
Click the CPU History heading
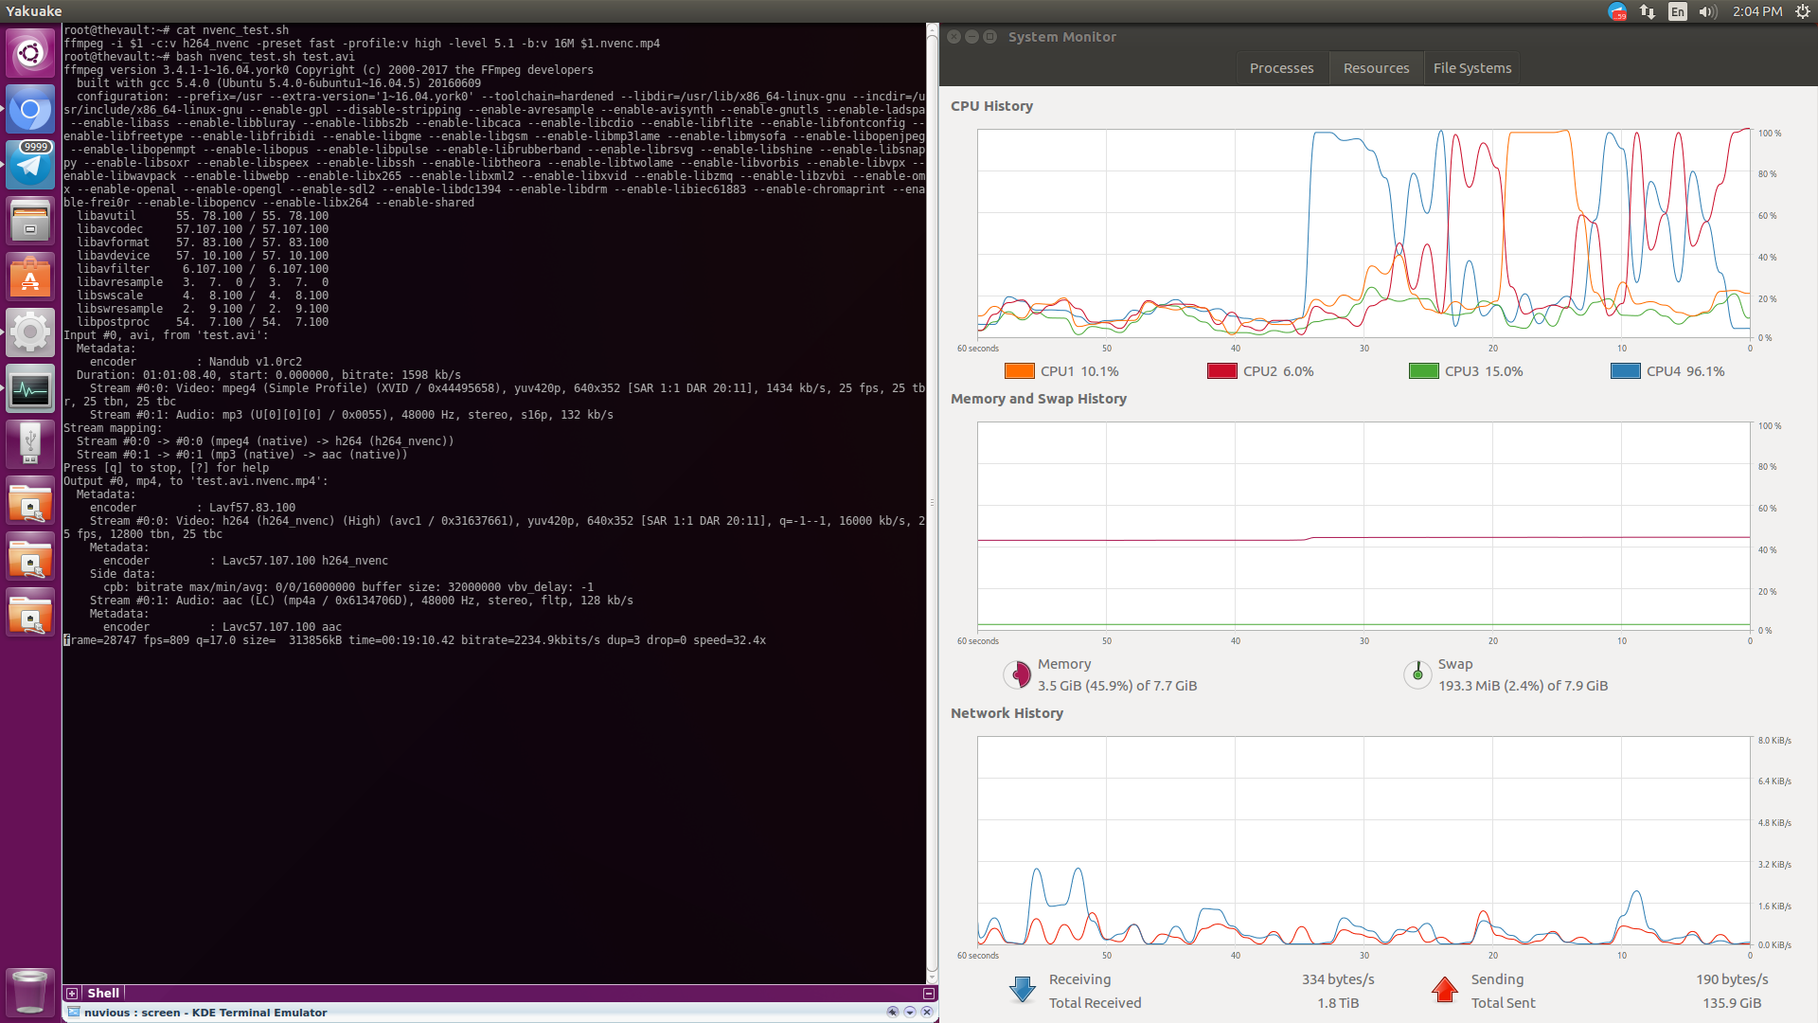click(x=991, y=106)
